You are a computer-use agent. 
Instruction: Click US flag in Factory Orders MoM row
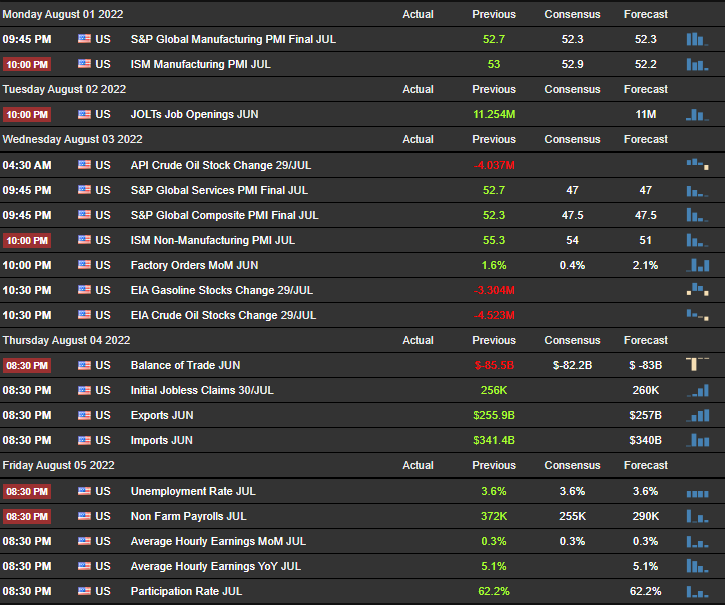coord(84,265)
